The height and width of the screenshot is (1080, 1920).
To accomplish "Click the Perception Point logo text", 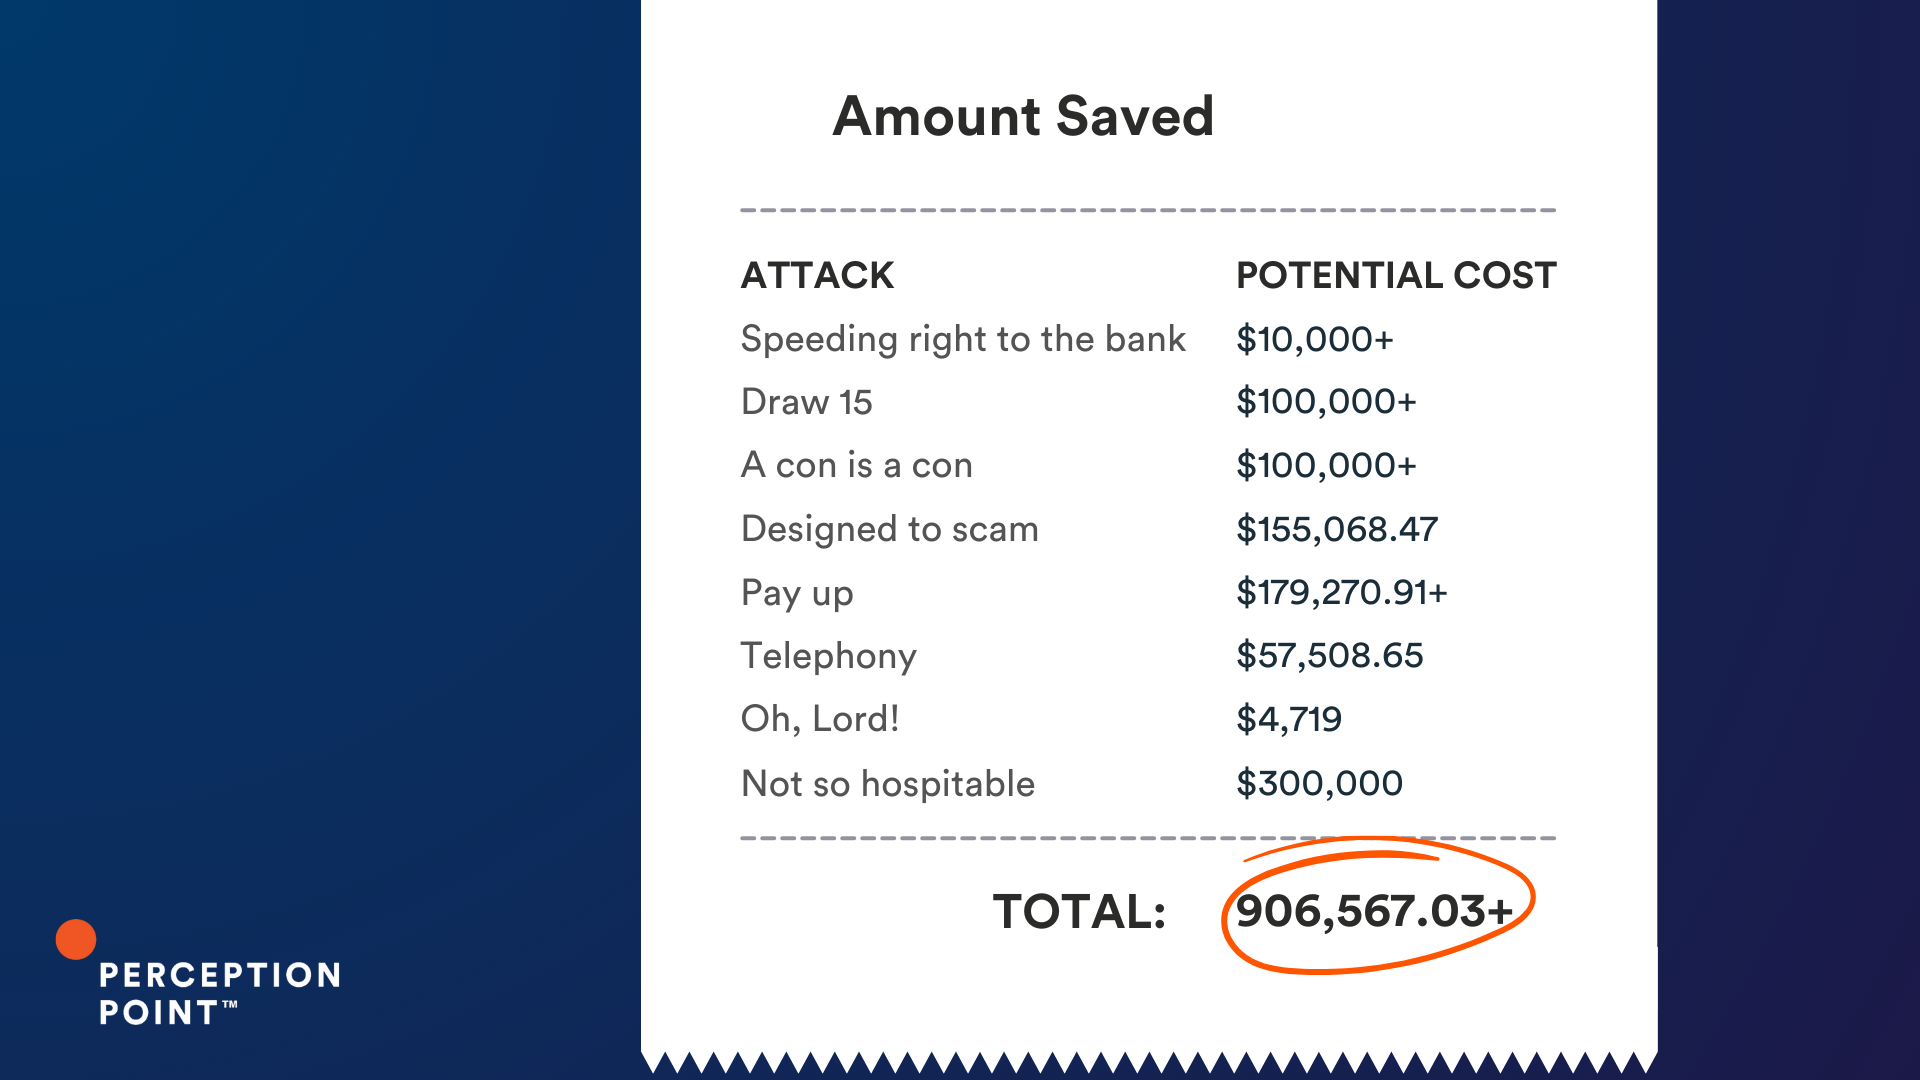I will coord(220,993).
